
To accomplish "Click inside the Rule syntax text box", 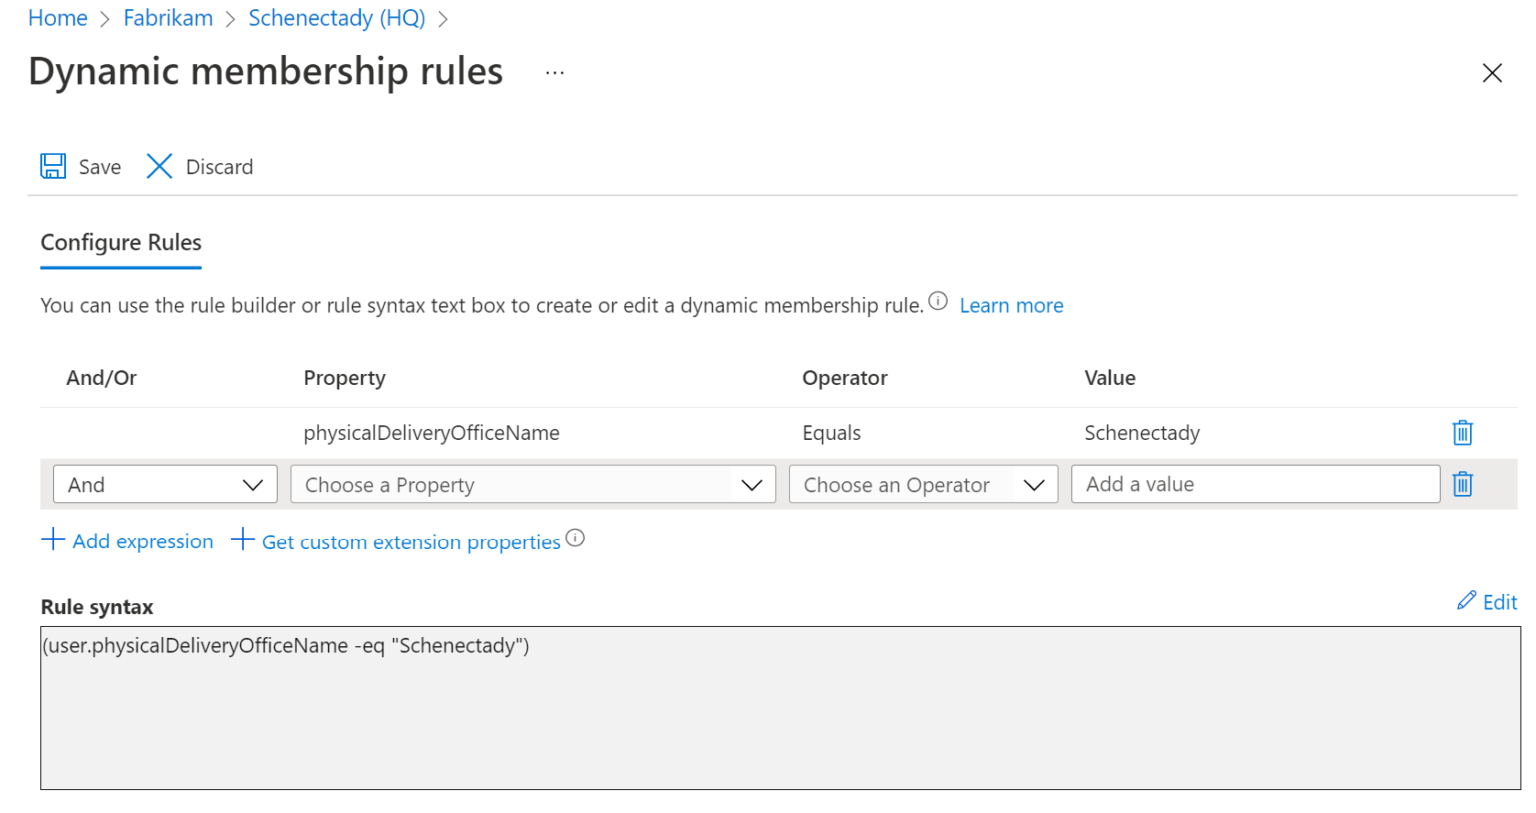I will point(780,708).
